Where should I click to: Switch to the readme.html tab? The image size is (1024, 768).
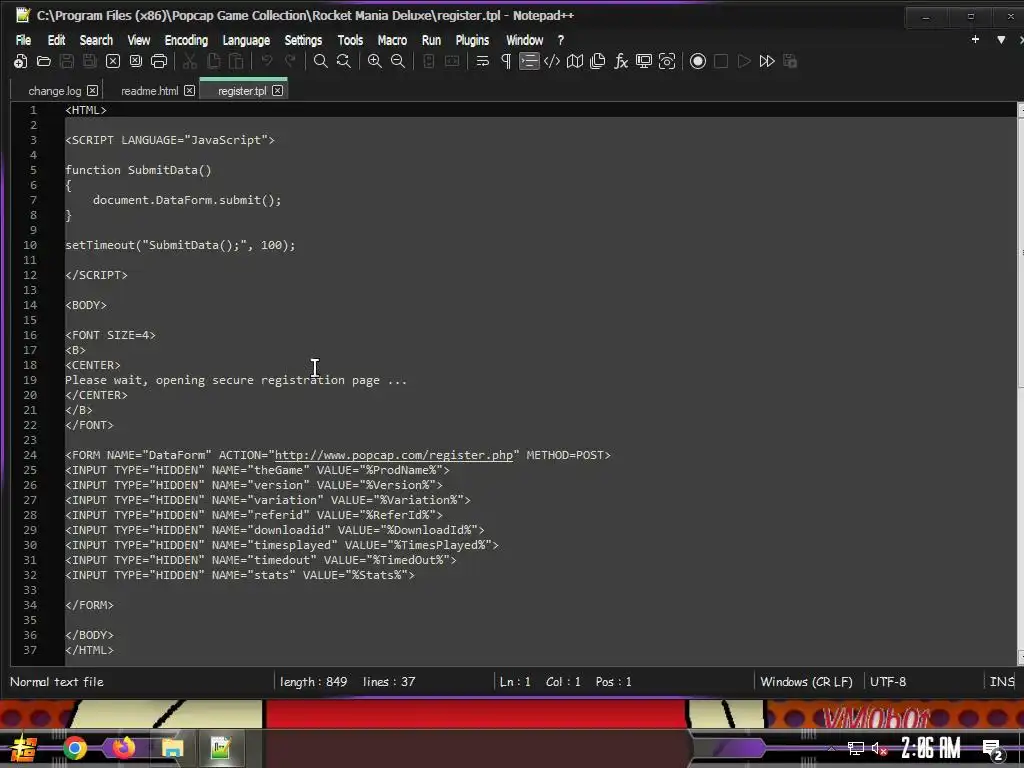(x=150, y=91)
